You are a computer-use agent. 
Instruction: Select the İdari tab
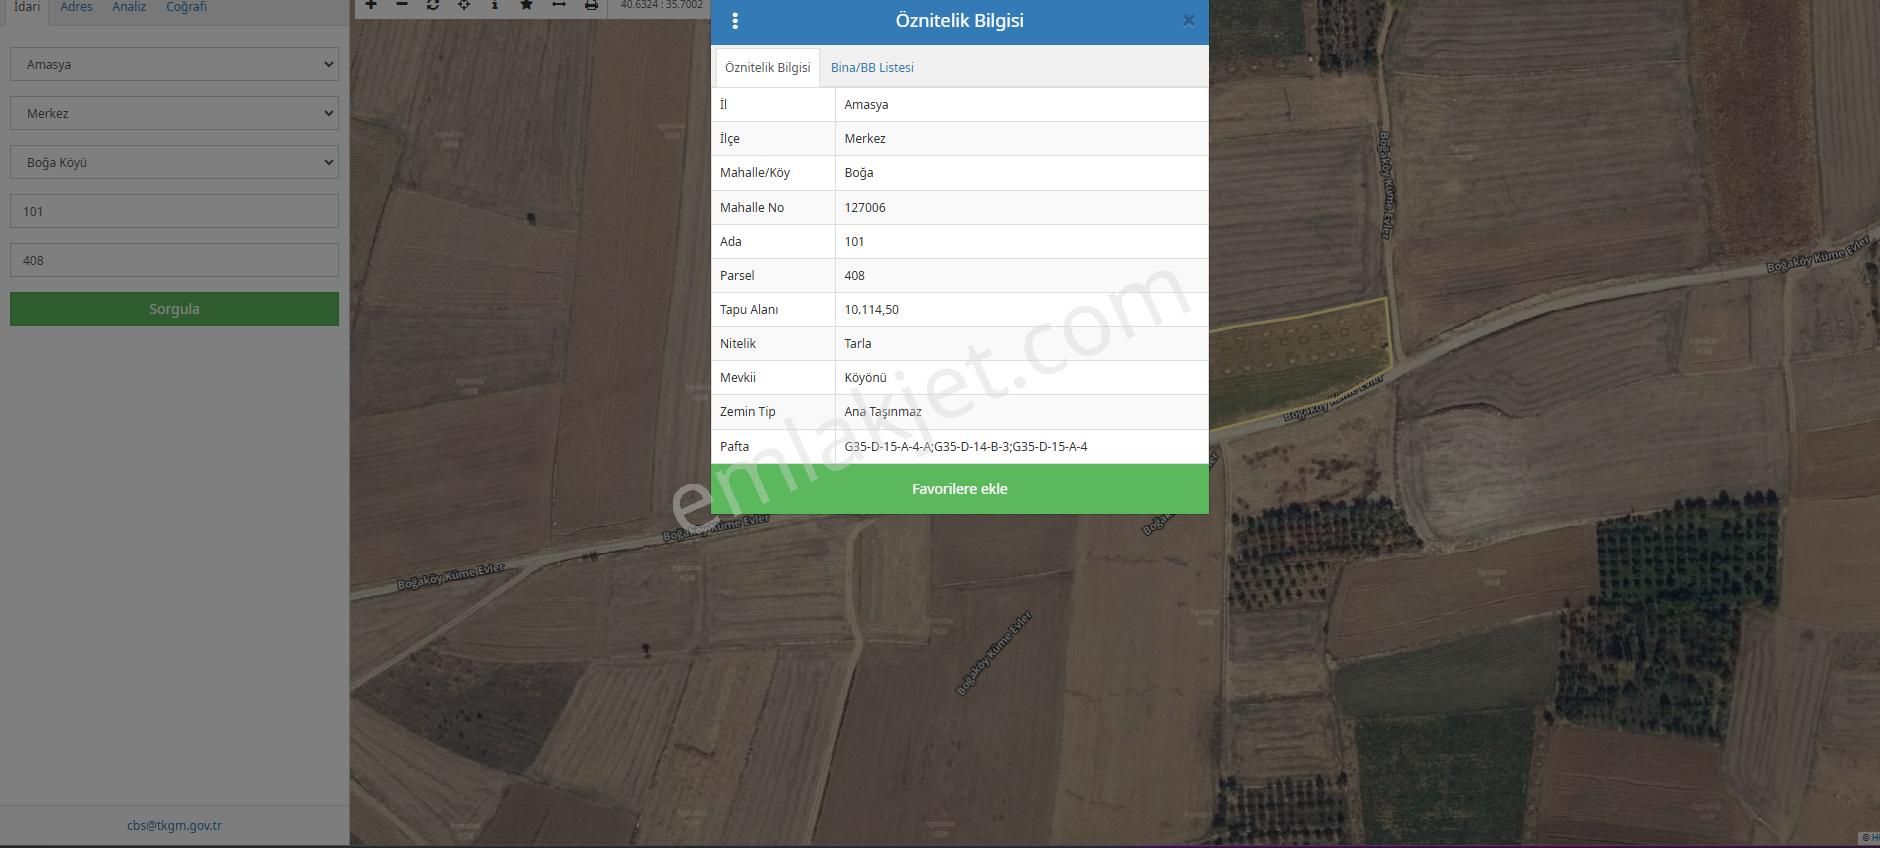click(x=26, y=7)
